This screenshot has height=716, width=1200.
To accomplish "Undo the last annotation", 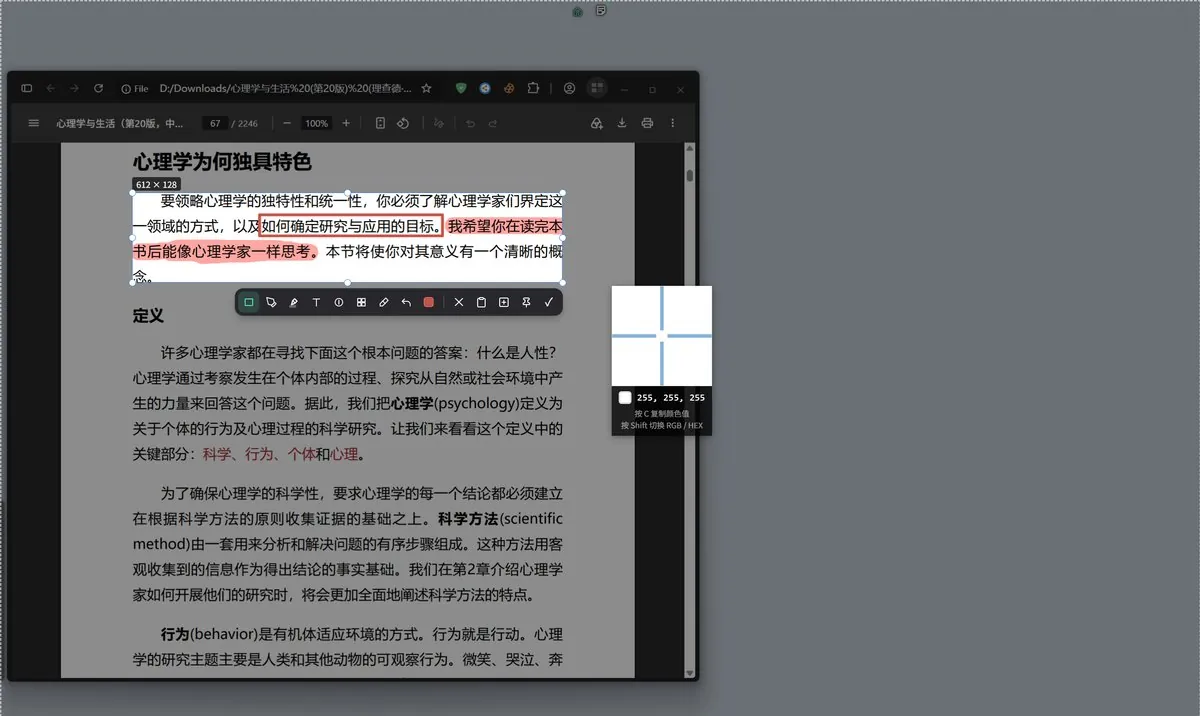I will click(x=406, y=302).
